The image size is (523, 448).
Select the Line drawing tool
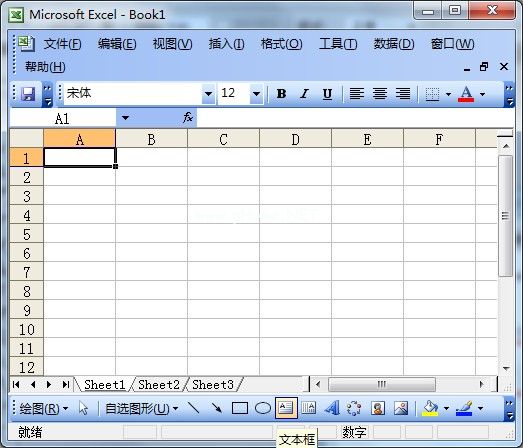point(193,408)
